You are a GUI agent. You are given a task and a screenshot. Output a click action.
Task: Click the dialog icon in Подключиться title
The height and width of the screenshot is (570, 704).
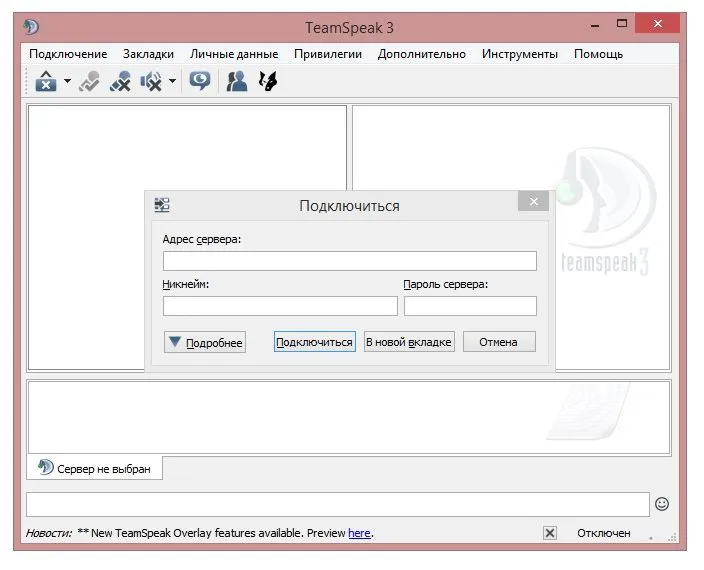(162, 205)
